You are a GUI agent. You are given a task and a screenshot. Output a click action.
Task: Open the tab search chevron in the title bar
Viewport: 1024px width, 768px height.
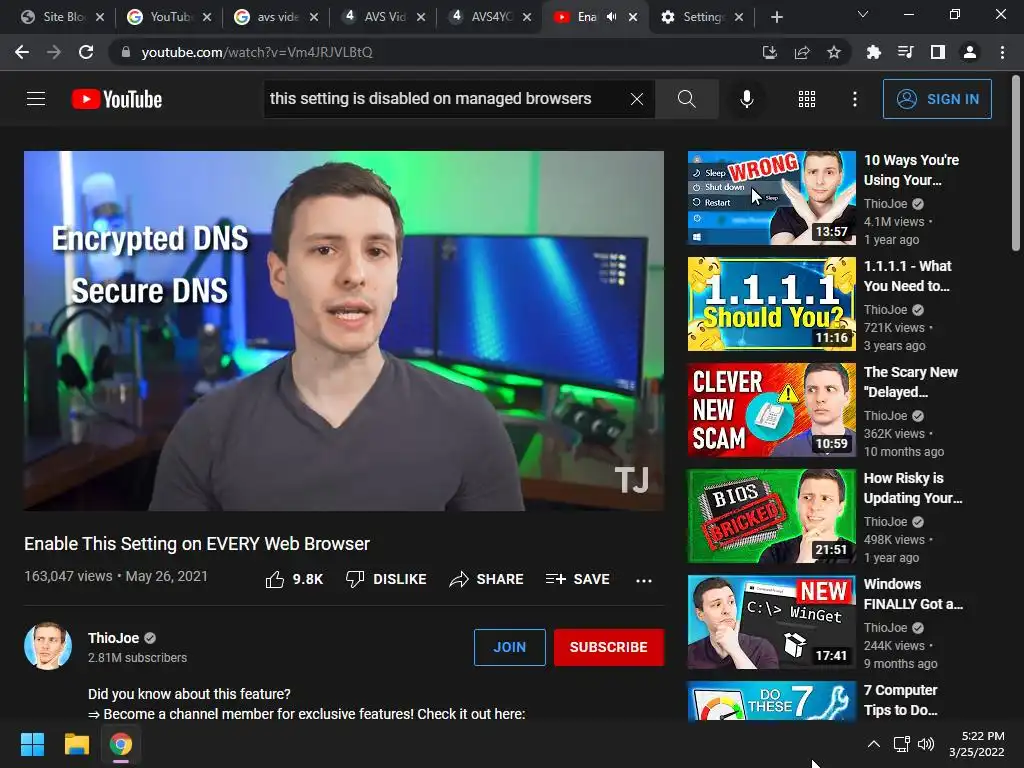point(863,14)
